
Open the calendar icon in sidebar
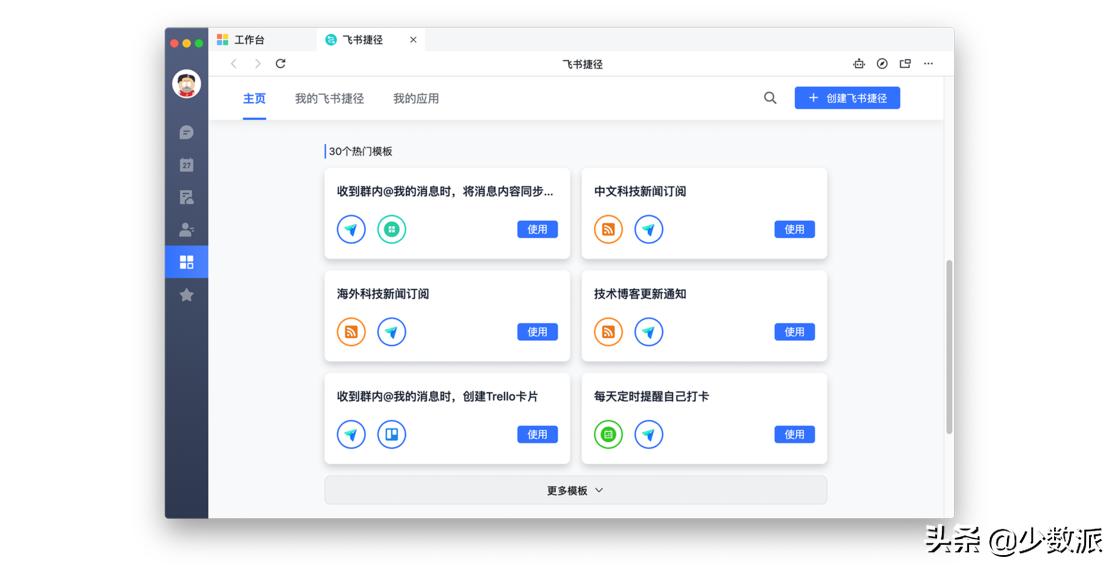[x=186, y=165]
